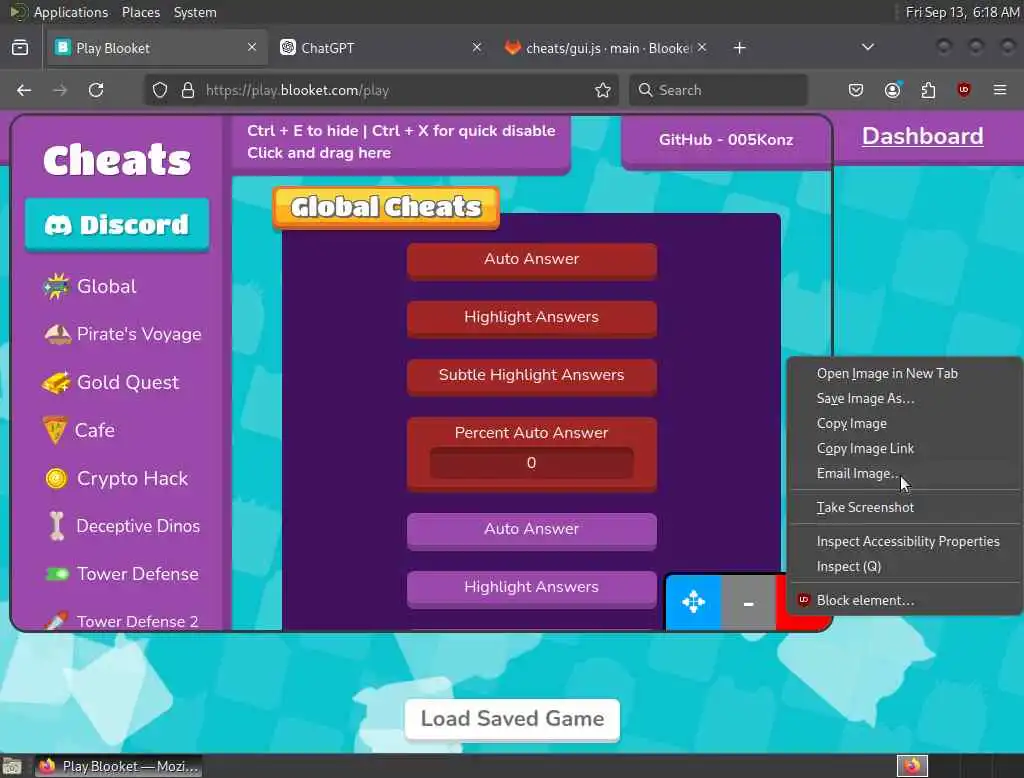This screenshot has width=1024, height=778.
Task: Choose Email Image in context menu
Action: tap(905, 474)
